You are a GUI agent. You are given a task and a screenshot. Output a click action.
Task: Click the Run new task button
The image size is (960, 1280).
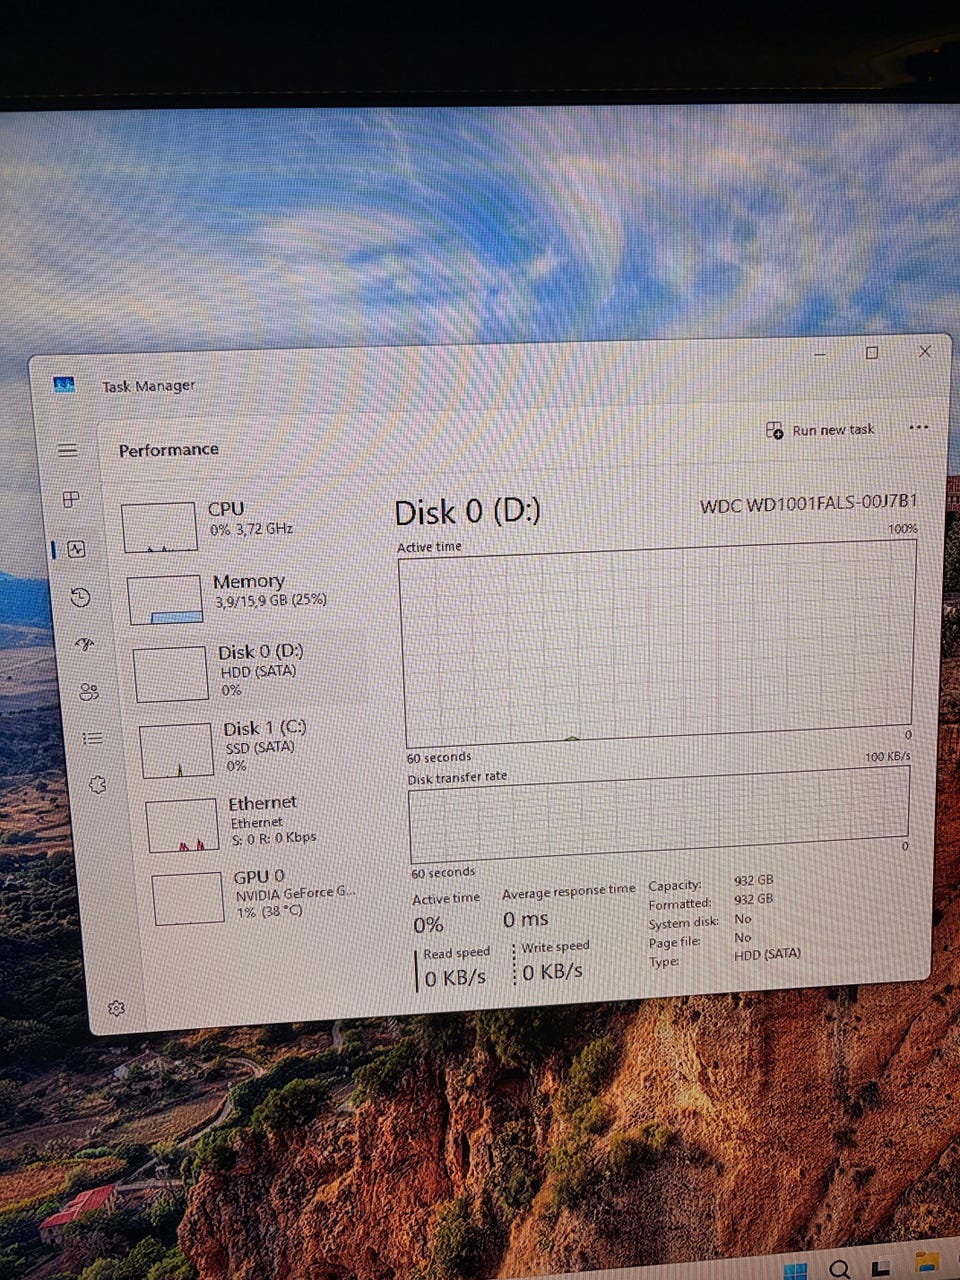coord(820,430)
